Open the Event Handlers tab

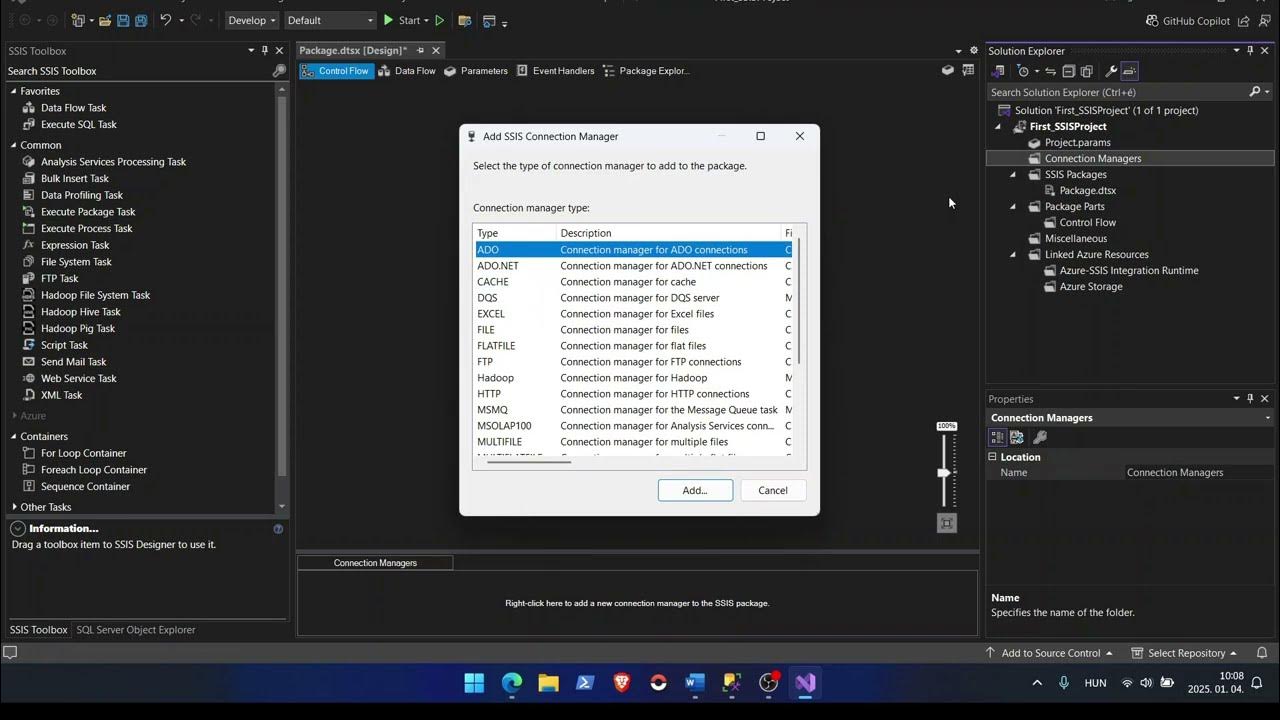click(x=556, y=71)
